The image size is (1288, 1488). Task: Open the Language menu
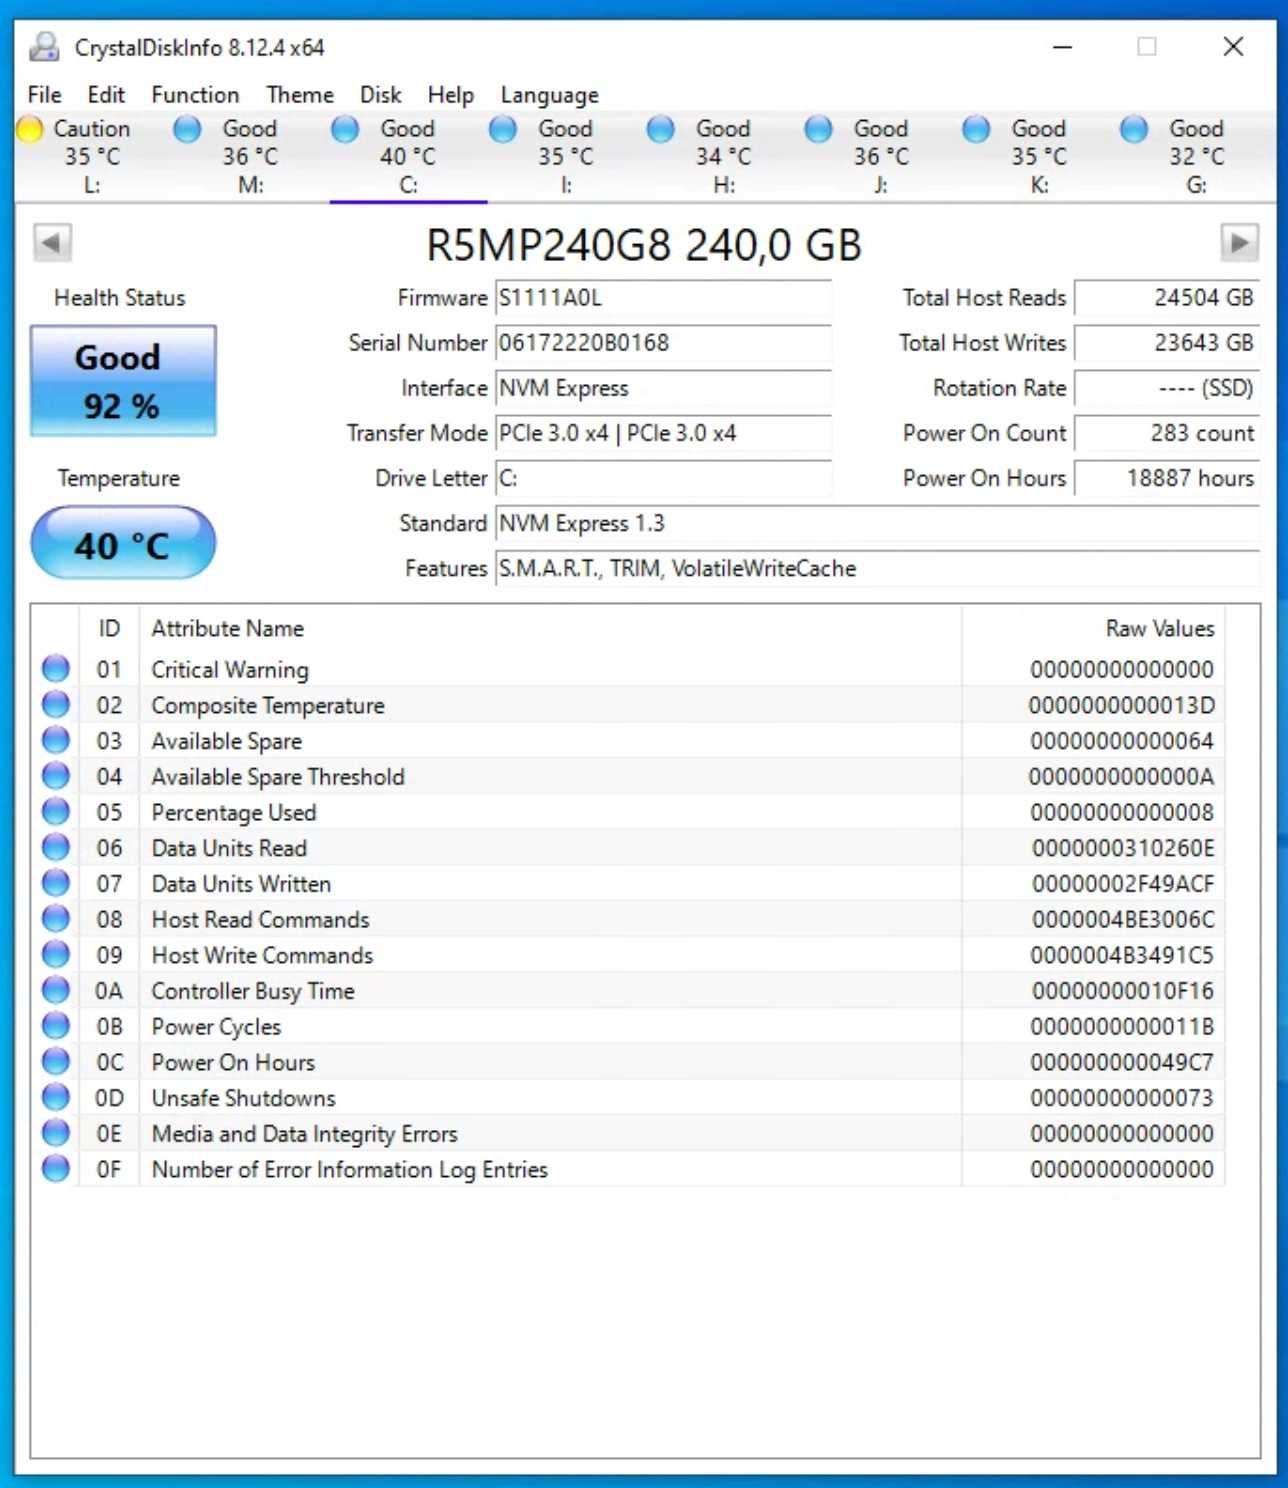pyautogui.click(x=550, y=95)
